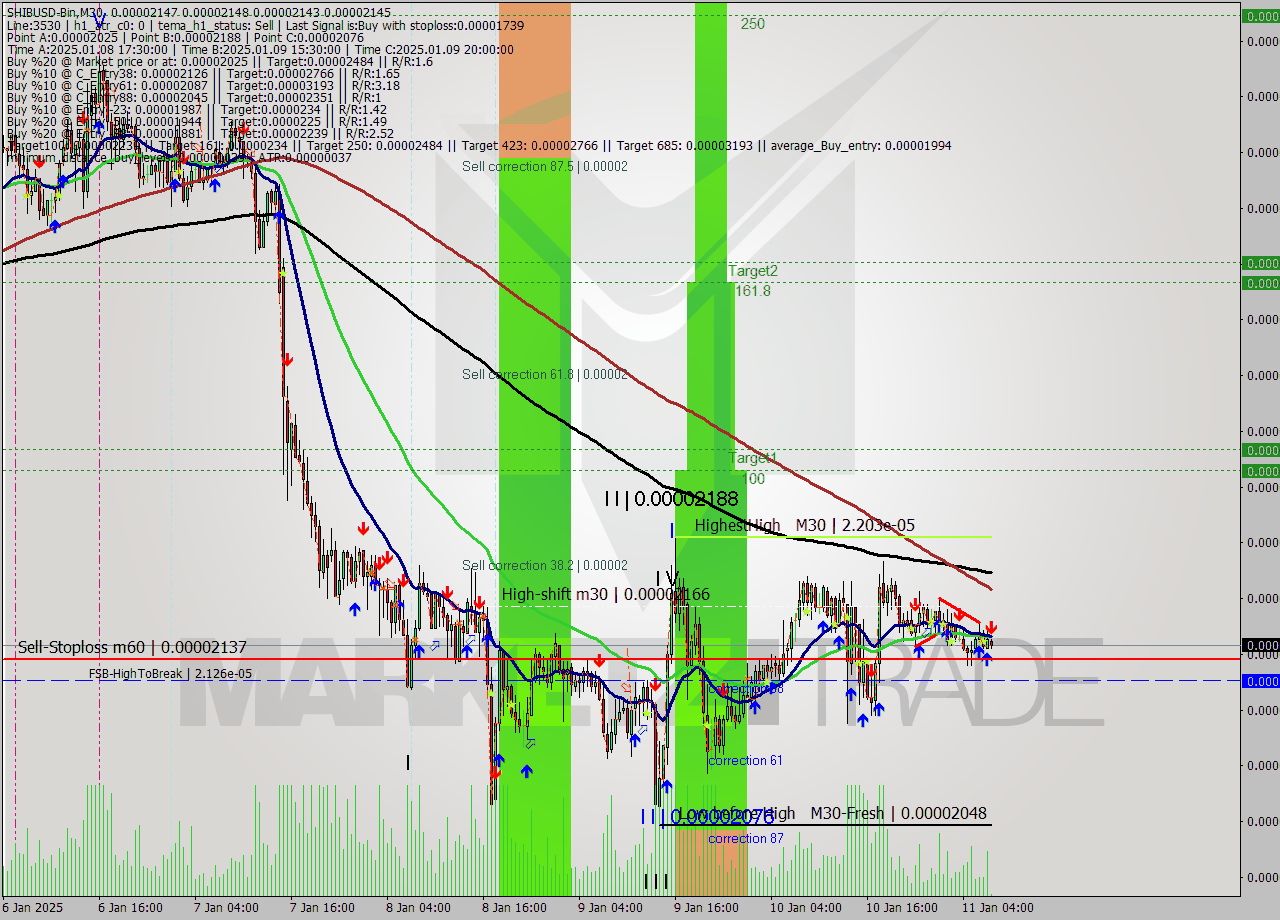Click the '8 Jan 16:00' time axis label
Viewport: 1280px width, 920px height.
514,908
